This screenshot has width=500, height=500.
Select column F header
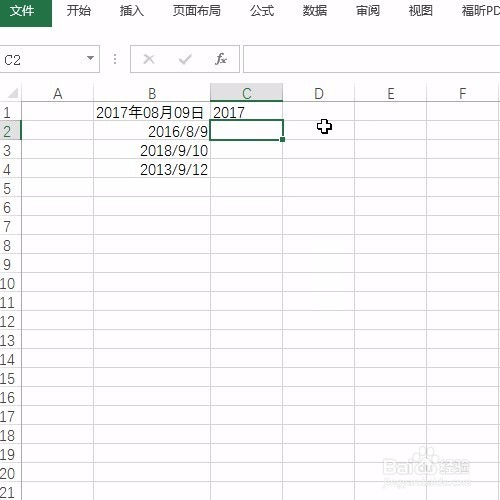(x=463, y=93)
